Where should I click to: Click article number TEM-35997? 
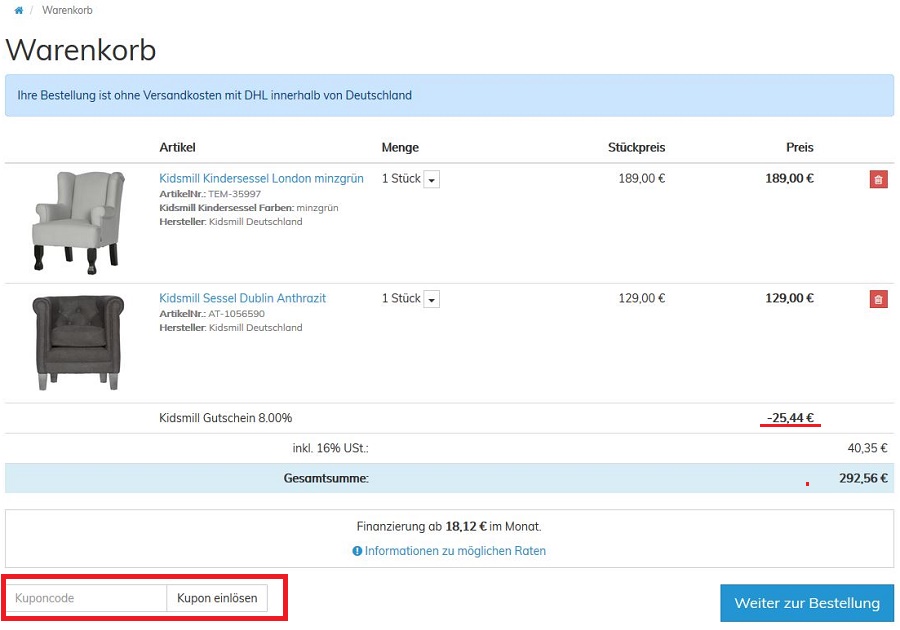tap(234, 194)
